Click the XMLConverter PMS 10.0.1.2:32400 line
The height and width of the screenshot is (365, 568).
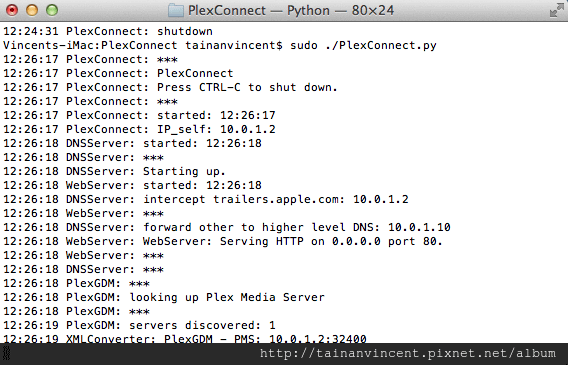[x=185, y=339]
